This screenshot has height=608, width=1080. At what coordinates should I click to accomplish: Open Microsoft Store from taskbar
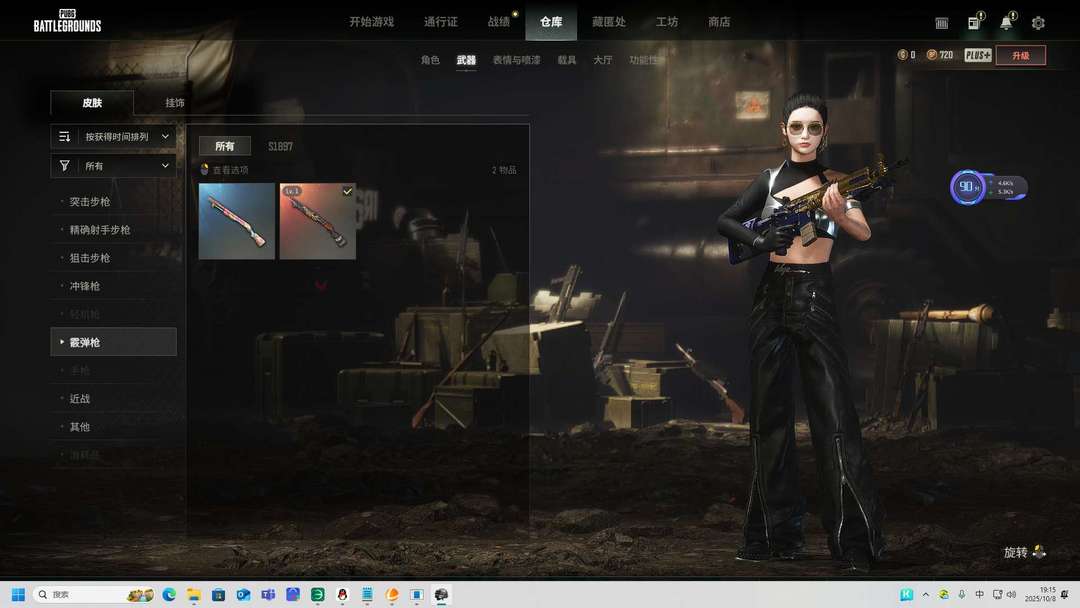click(x=218, y=594)
